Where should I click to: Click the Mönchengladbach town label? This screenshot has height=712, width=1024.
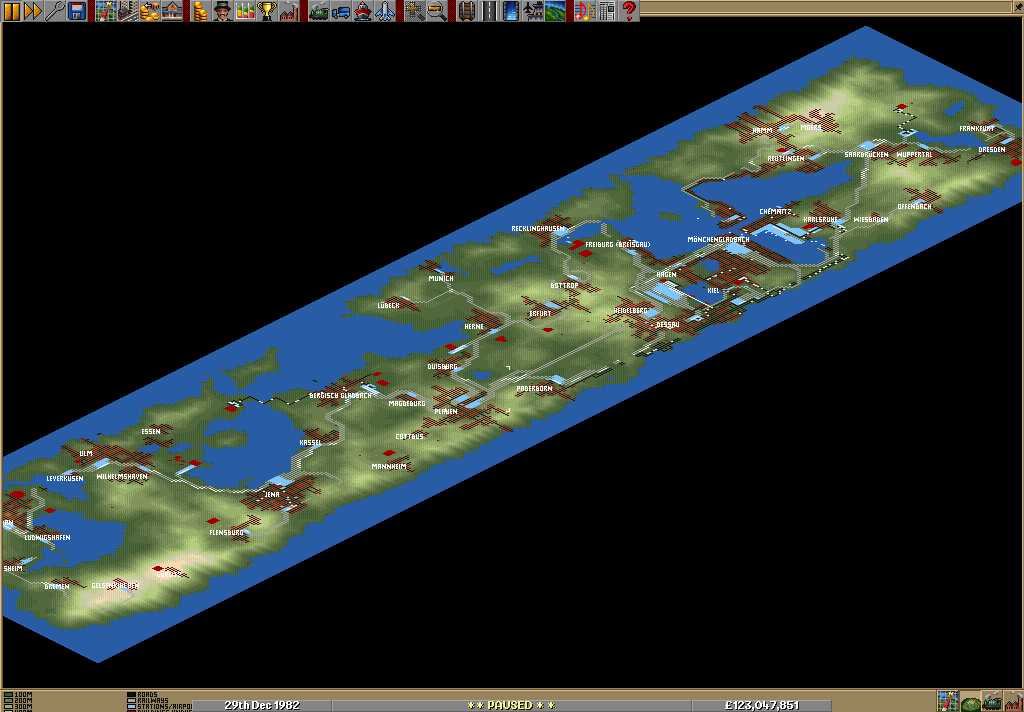coord(718,240)
